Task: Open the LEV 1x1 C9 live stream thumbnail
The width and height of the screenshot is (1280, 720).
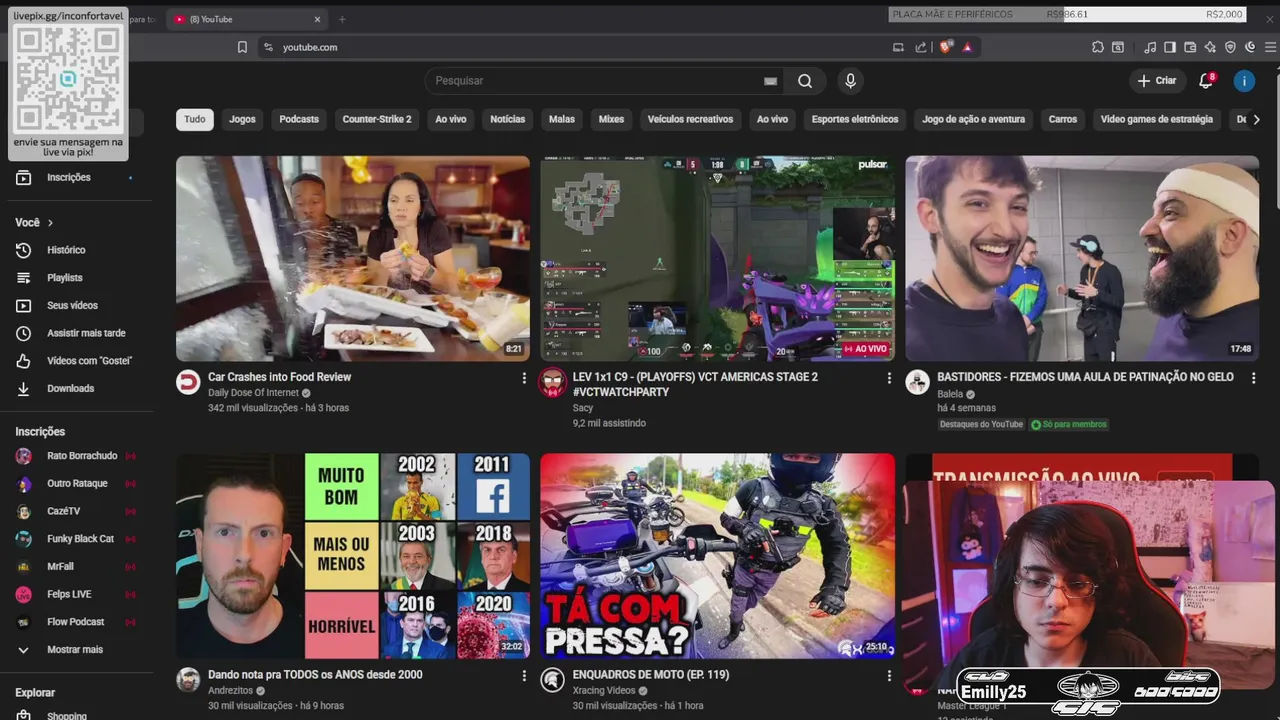Action: click(718, 258)
